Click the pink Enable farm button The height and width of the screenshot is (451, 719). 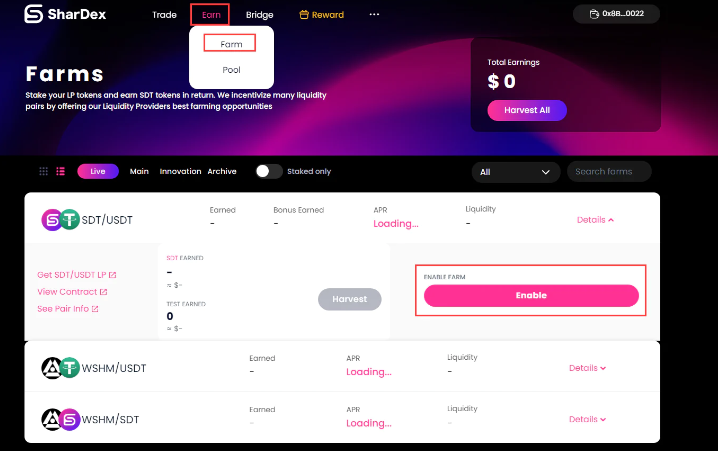(x=531, y=296)
